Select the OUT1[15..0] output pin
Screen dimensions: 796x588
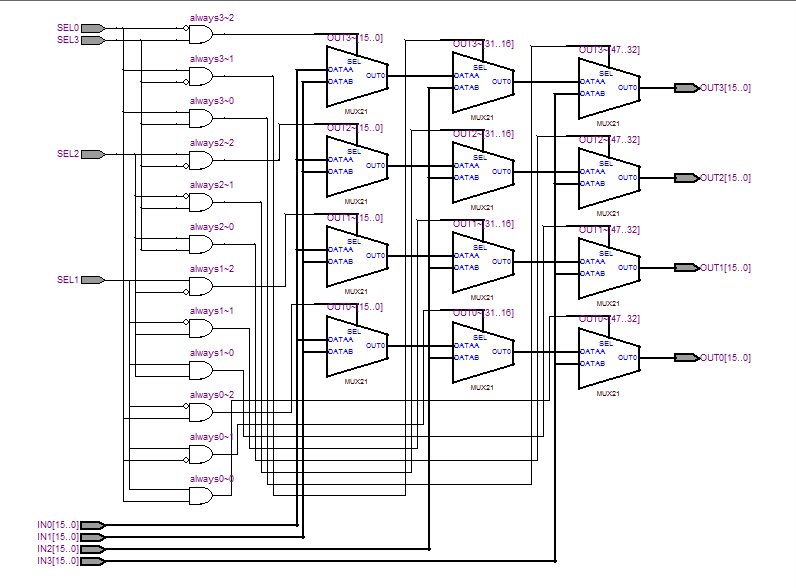686,268
